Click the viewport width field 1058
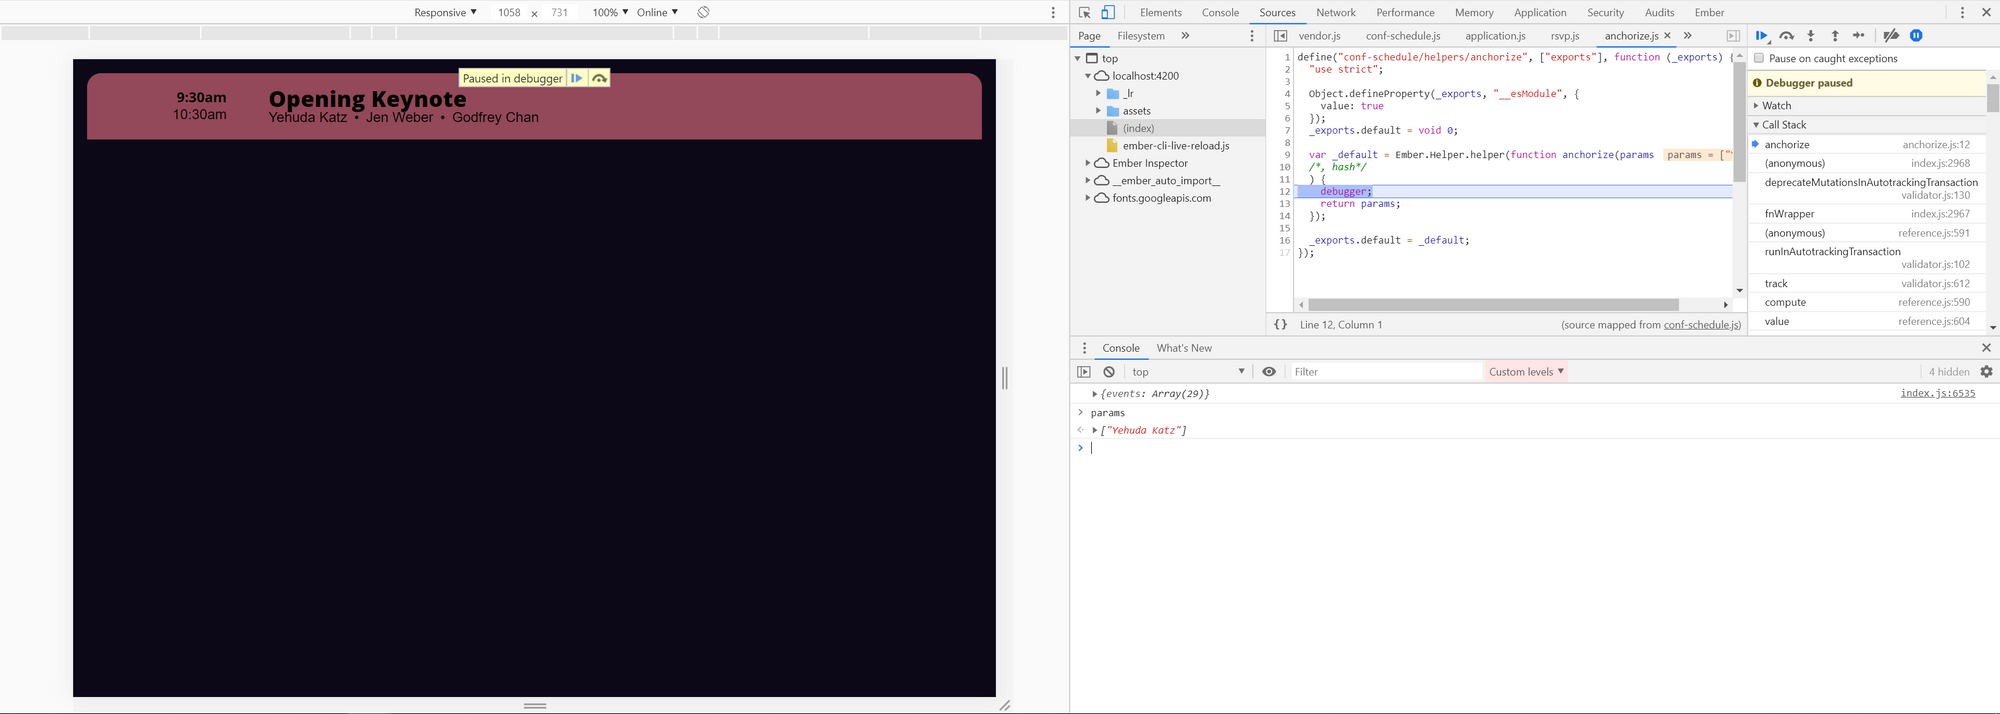The image size is (2000, 714). click(x=509, y=12)
